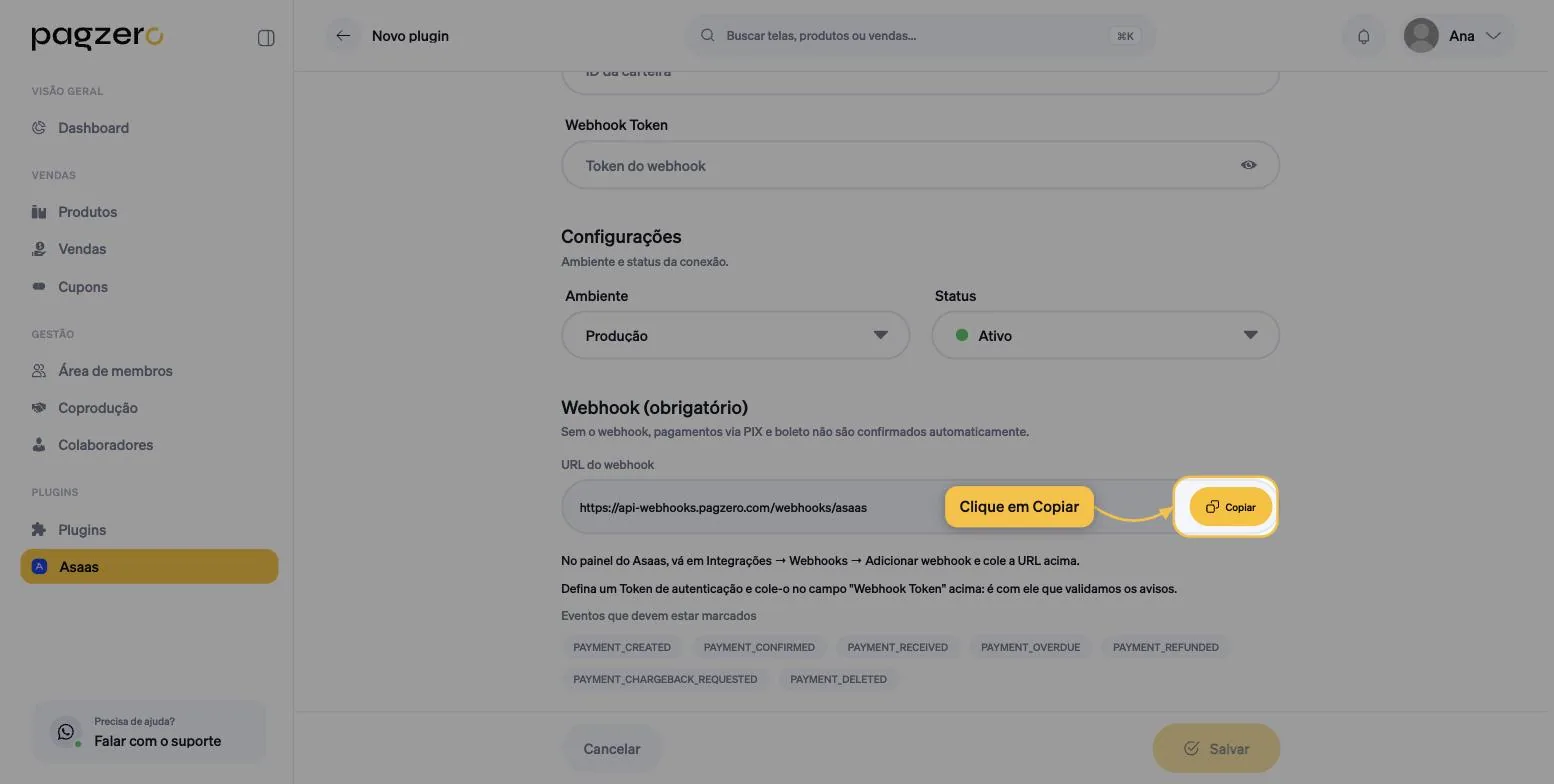
Task: Select the Asaas plugin item
Action: (x=149, y=567)
